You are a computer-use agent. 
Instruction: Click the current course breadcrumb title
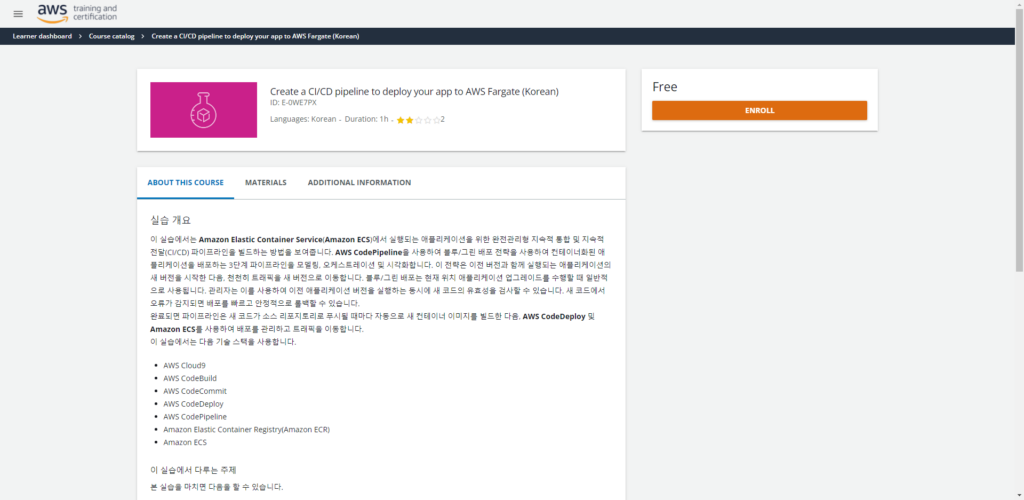255,37
